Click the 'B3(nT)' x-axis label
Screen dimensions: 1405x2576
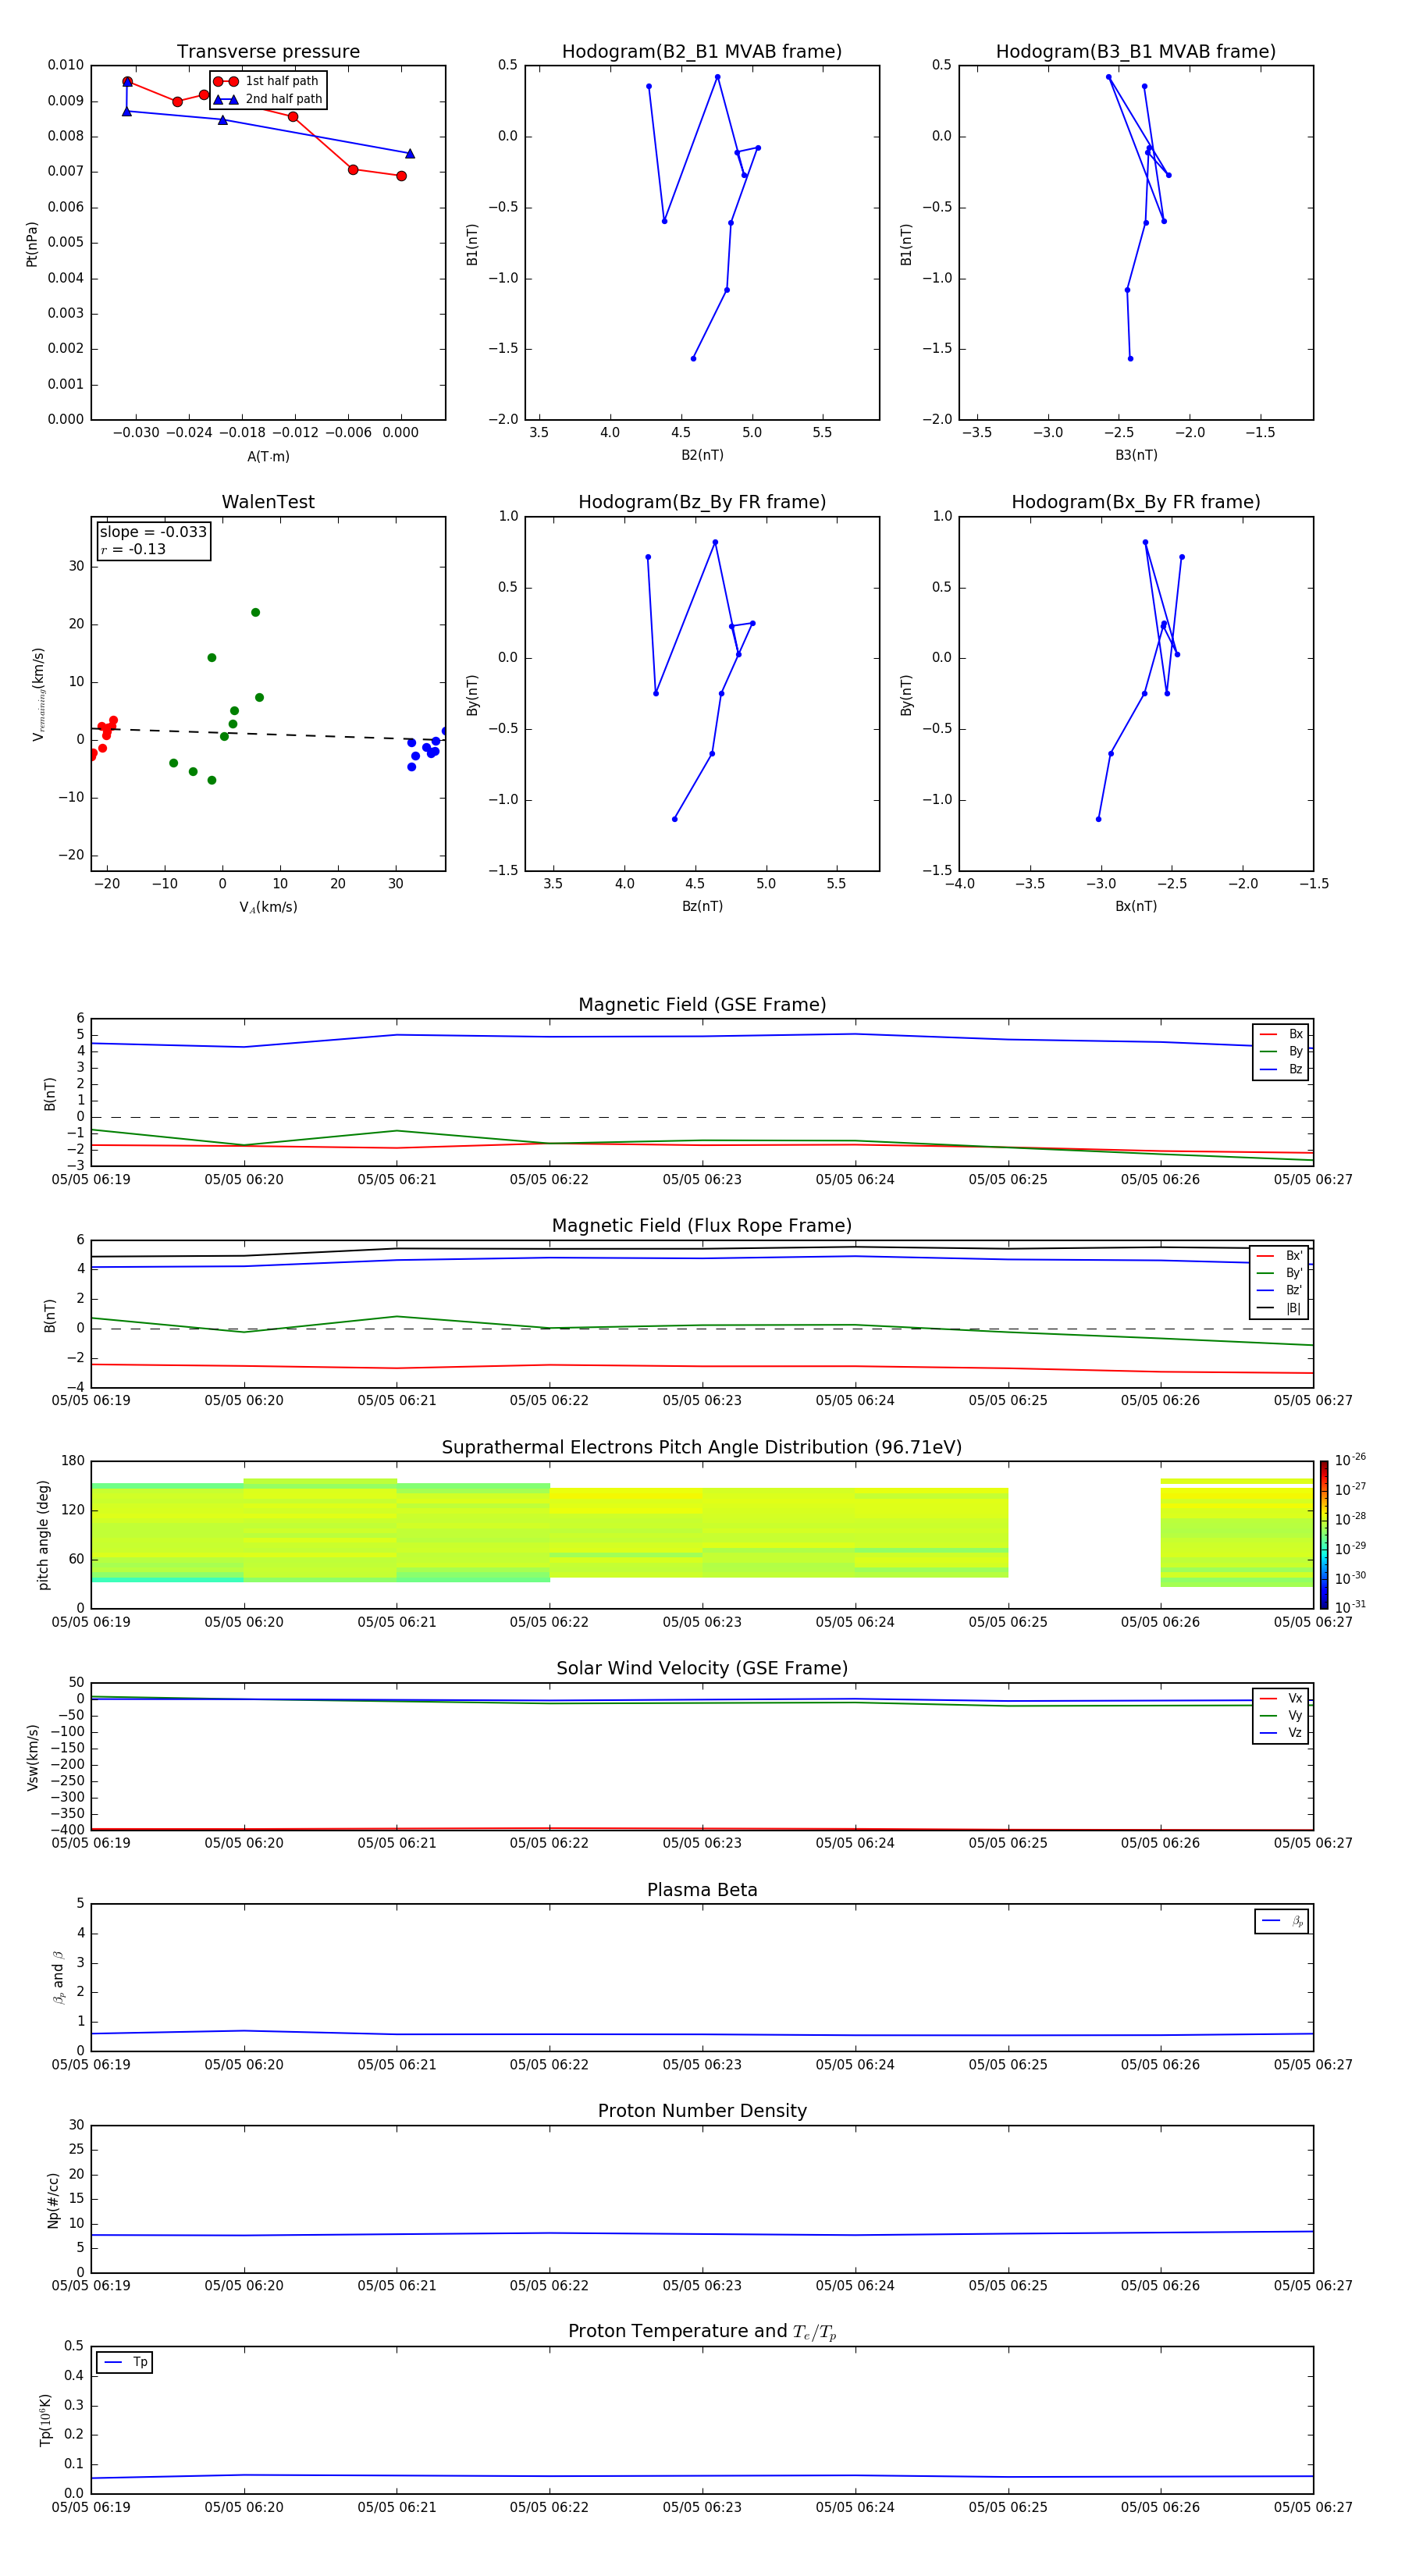pyautogui.click(x=1136, y=455)
